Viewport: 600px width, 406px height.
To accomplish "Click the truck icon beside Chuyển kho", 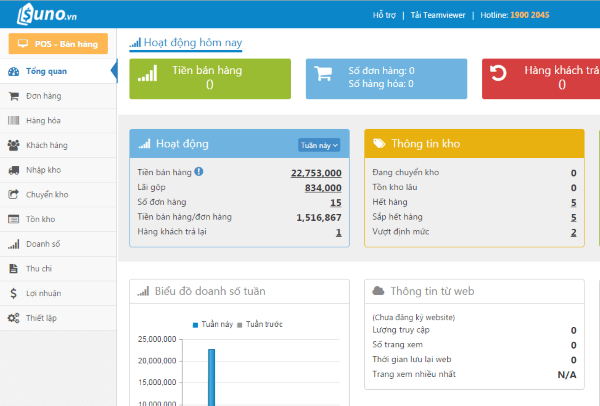I will 14,195.
